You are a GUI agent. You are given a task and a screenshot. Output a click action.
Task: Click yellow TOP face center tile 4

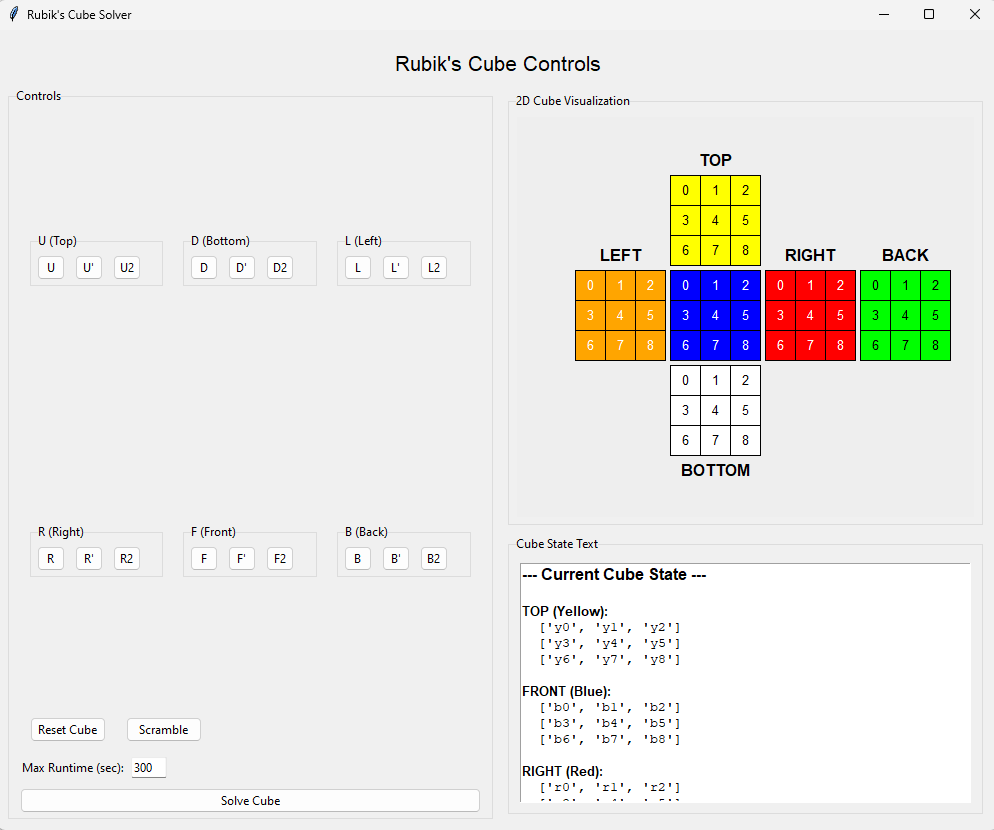tap(715, 220)
